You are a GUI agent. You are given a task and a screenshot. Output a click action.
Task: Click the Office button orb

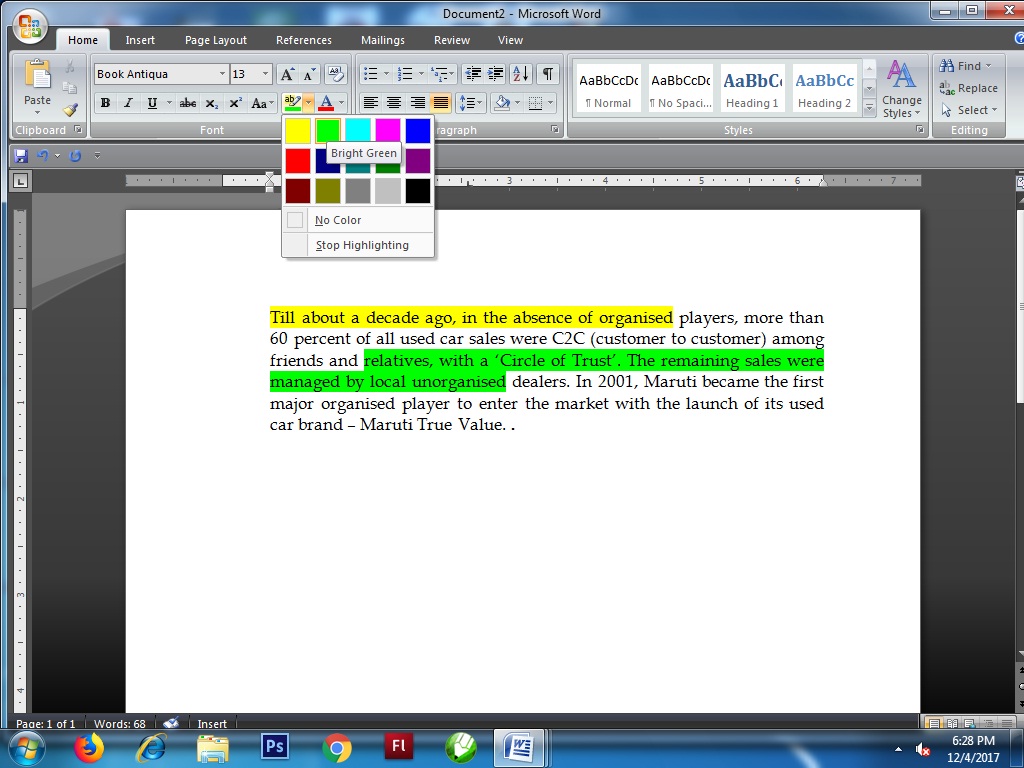click(29, 27)
